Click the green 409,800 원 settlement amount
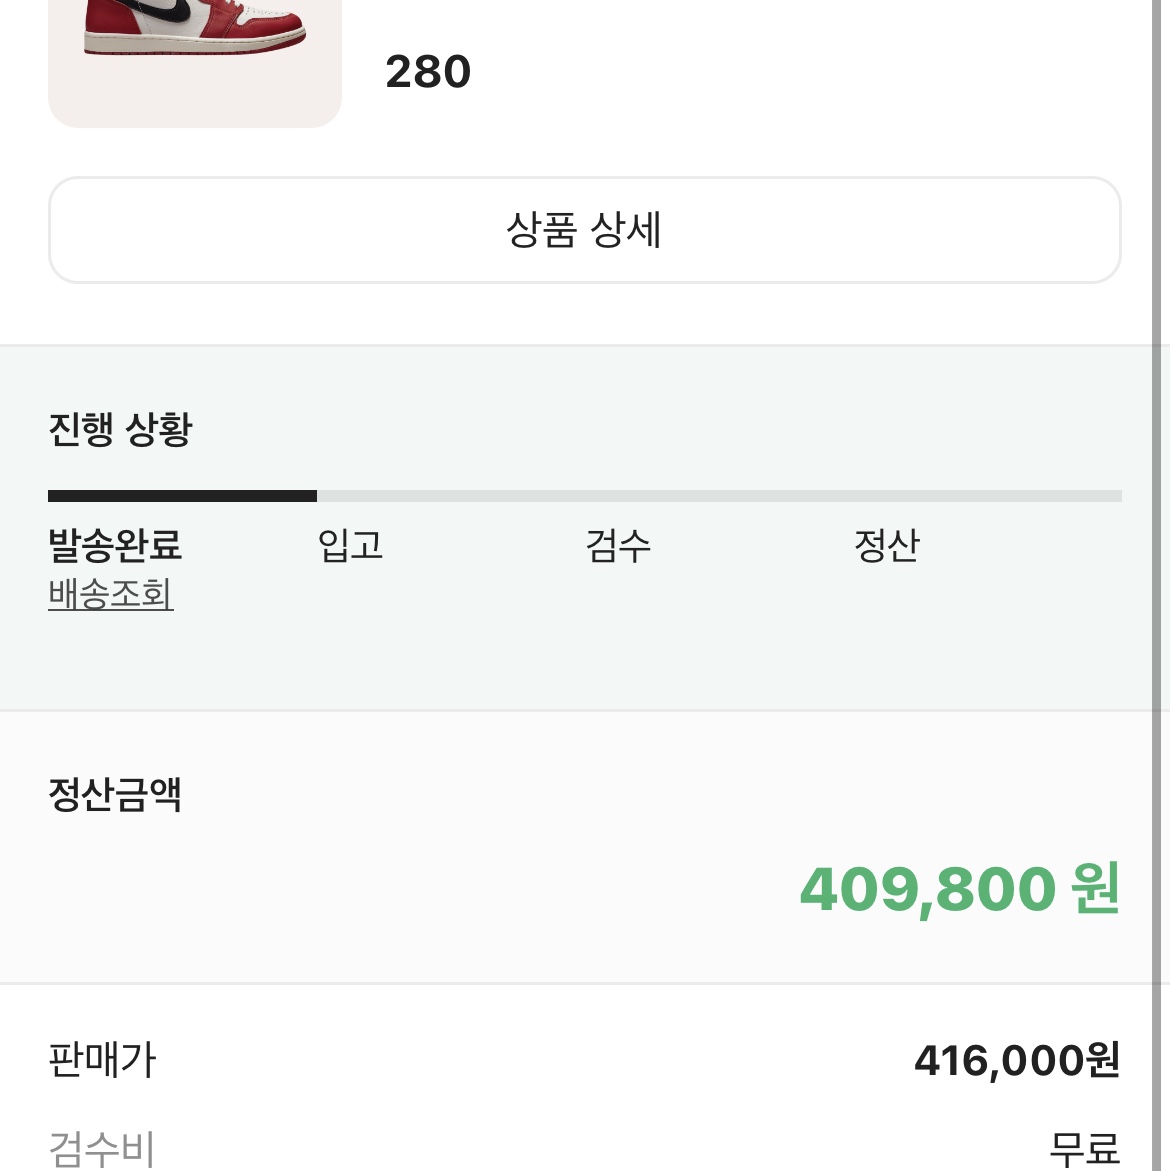The height and width of the screenshot is (1171, 1170). [x=959, y=889]
